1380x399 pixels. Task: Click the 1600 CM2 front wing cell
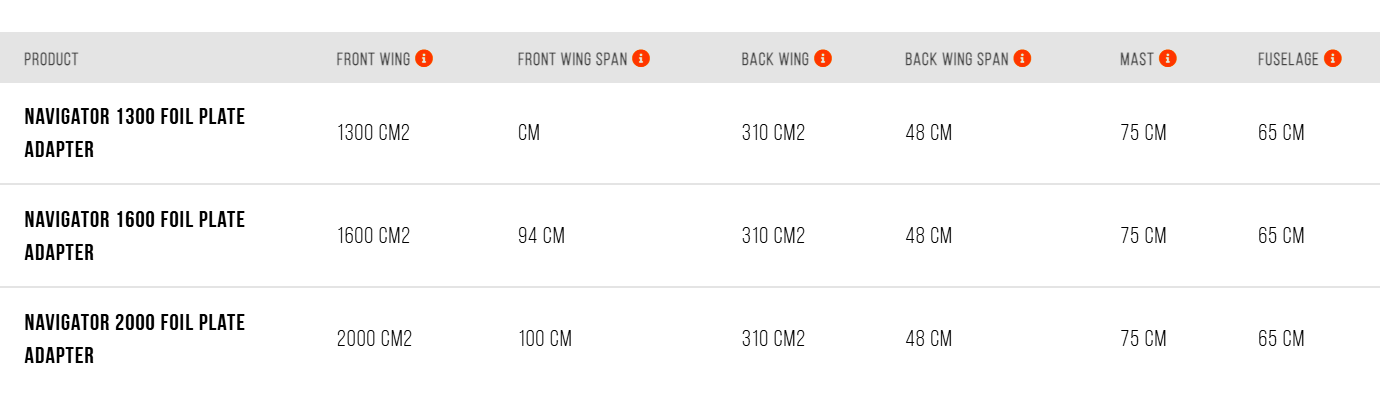point(373,236)
